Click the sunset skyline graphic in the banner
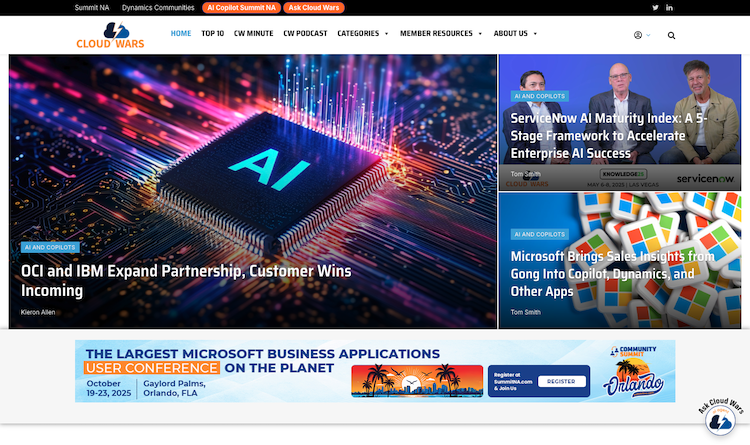The width and height of the screenshot is (750, 445). [417, 381]
